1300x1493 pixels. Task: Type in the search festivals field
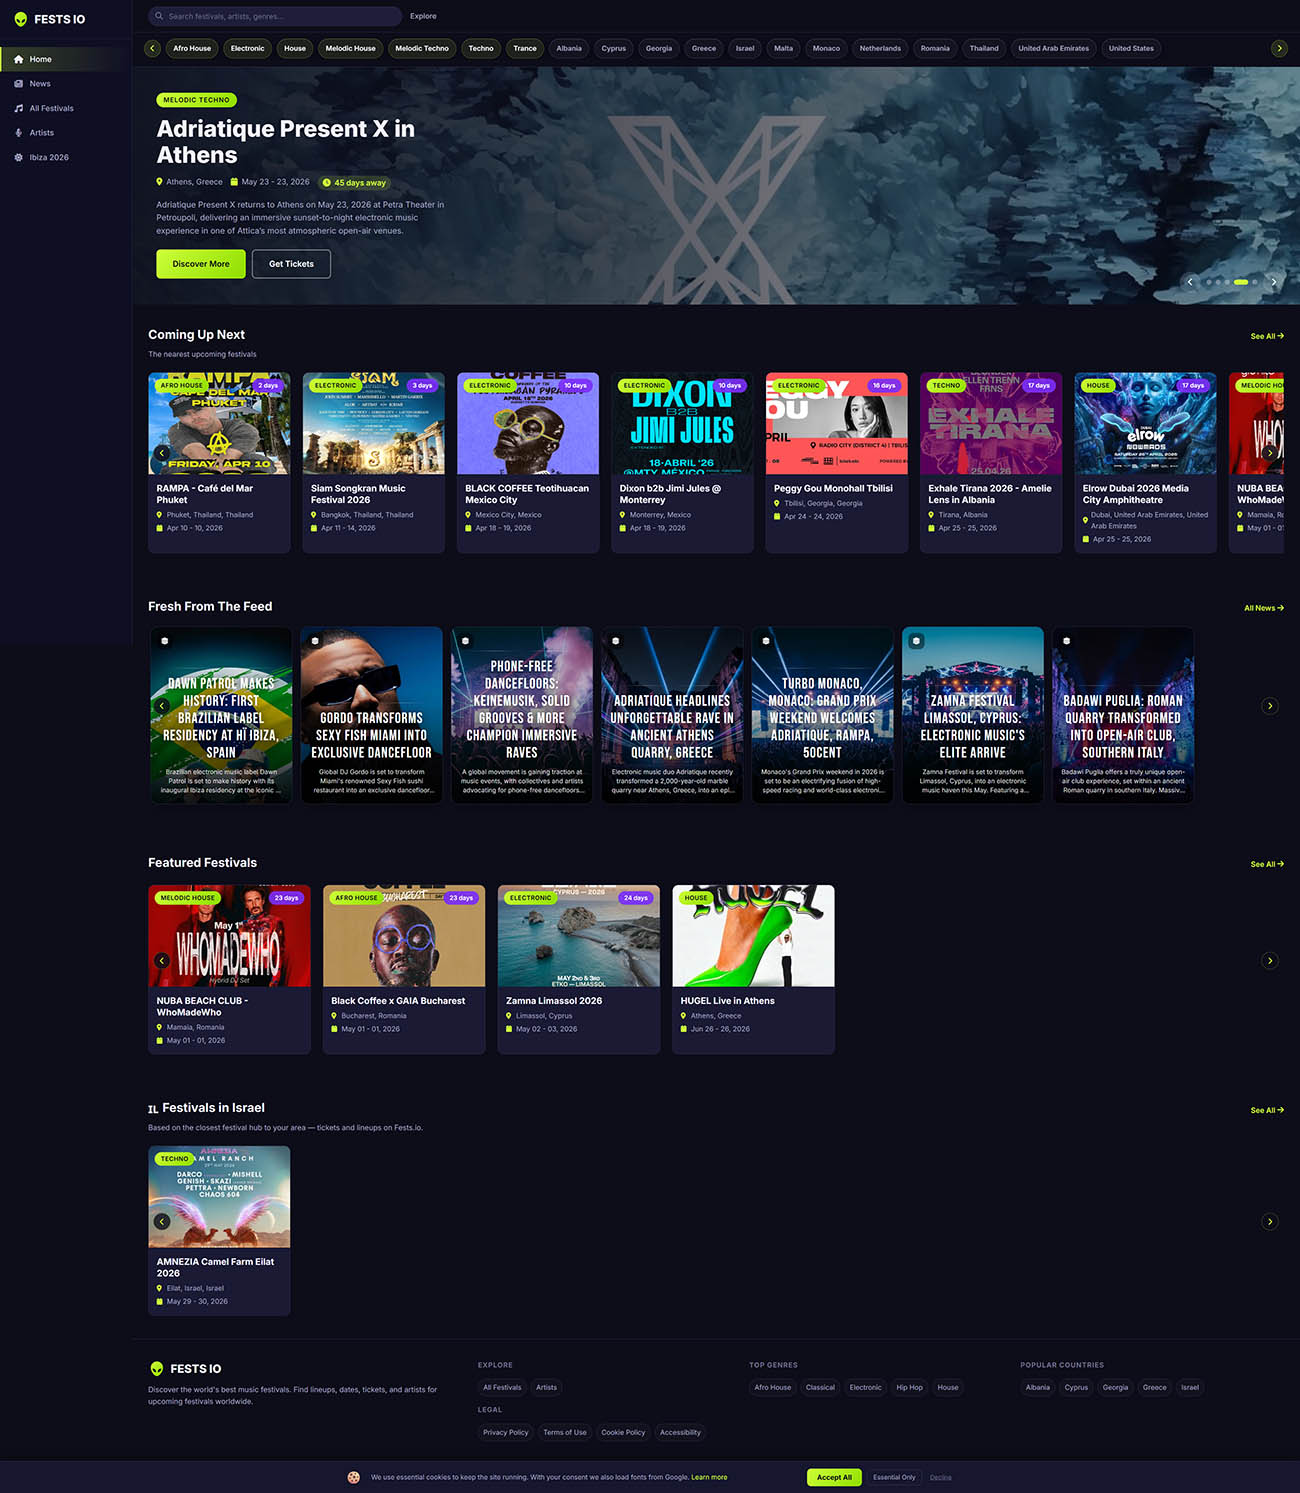(x=280, y=16)
